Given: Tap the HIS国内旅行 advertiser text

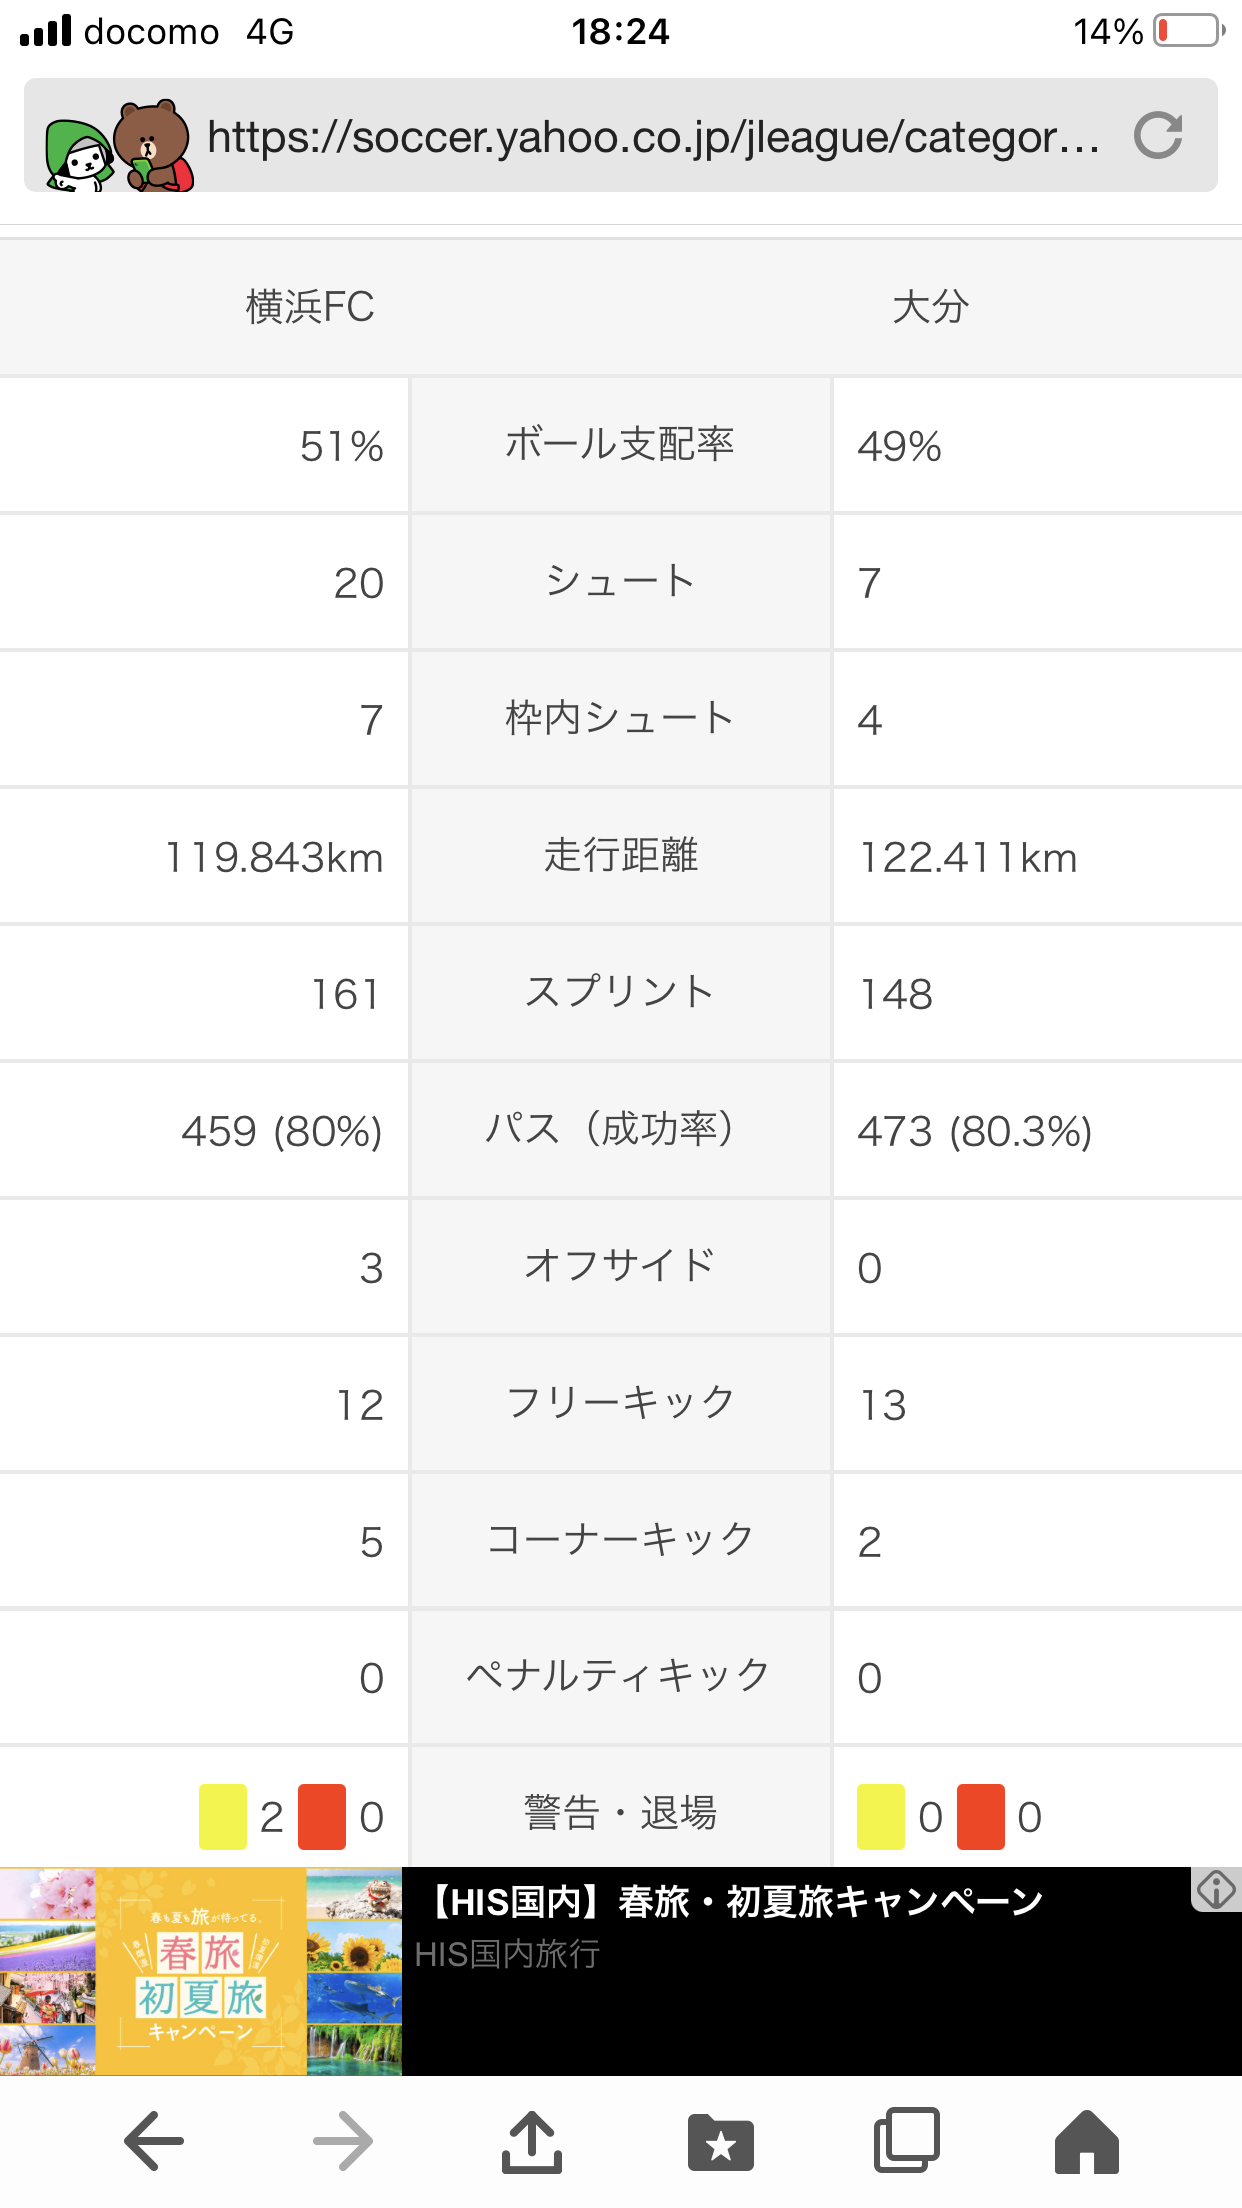Looking at the screenshot, I should [507, 1954].
